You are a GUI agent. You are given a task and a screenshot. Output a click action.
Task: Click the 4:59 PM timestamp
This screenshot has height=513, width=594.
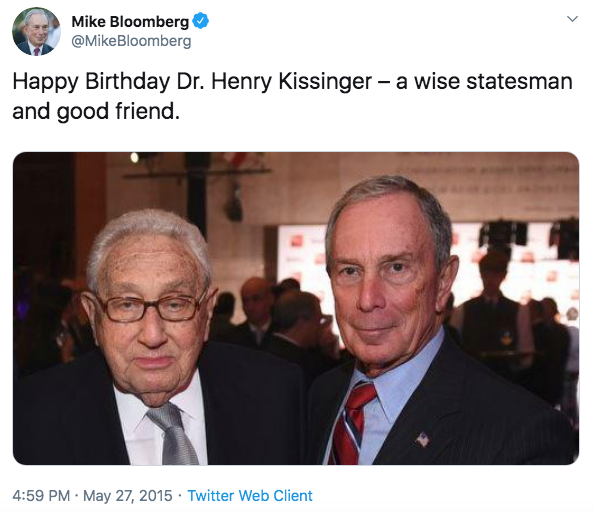[x=41, y=496]
